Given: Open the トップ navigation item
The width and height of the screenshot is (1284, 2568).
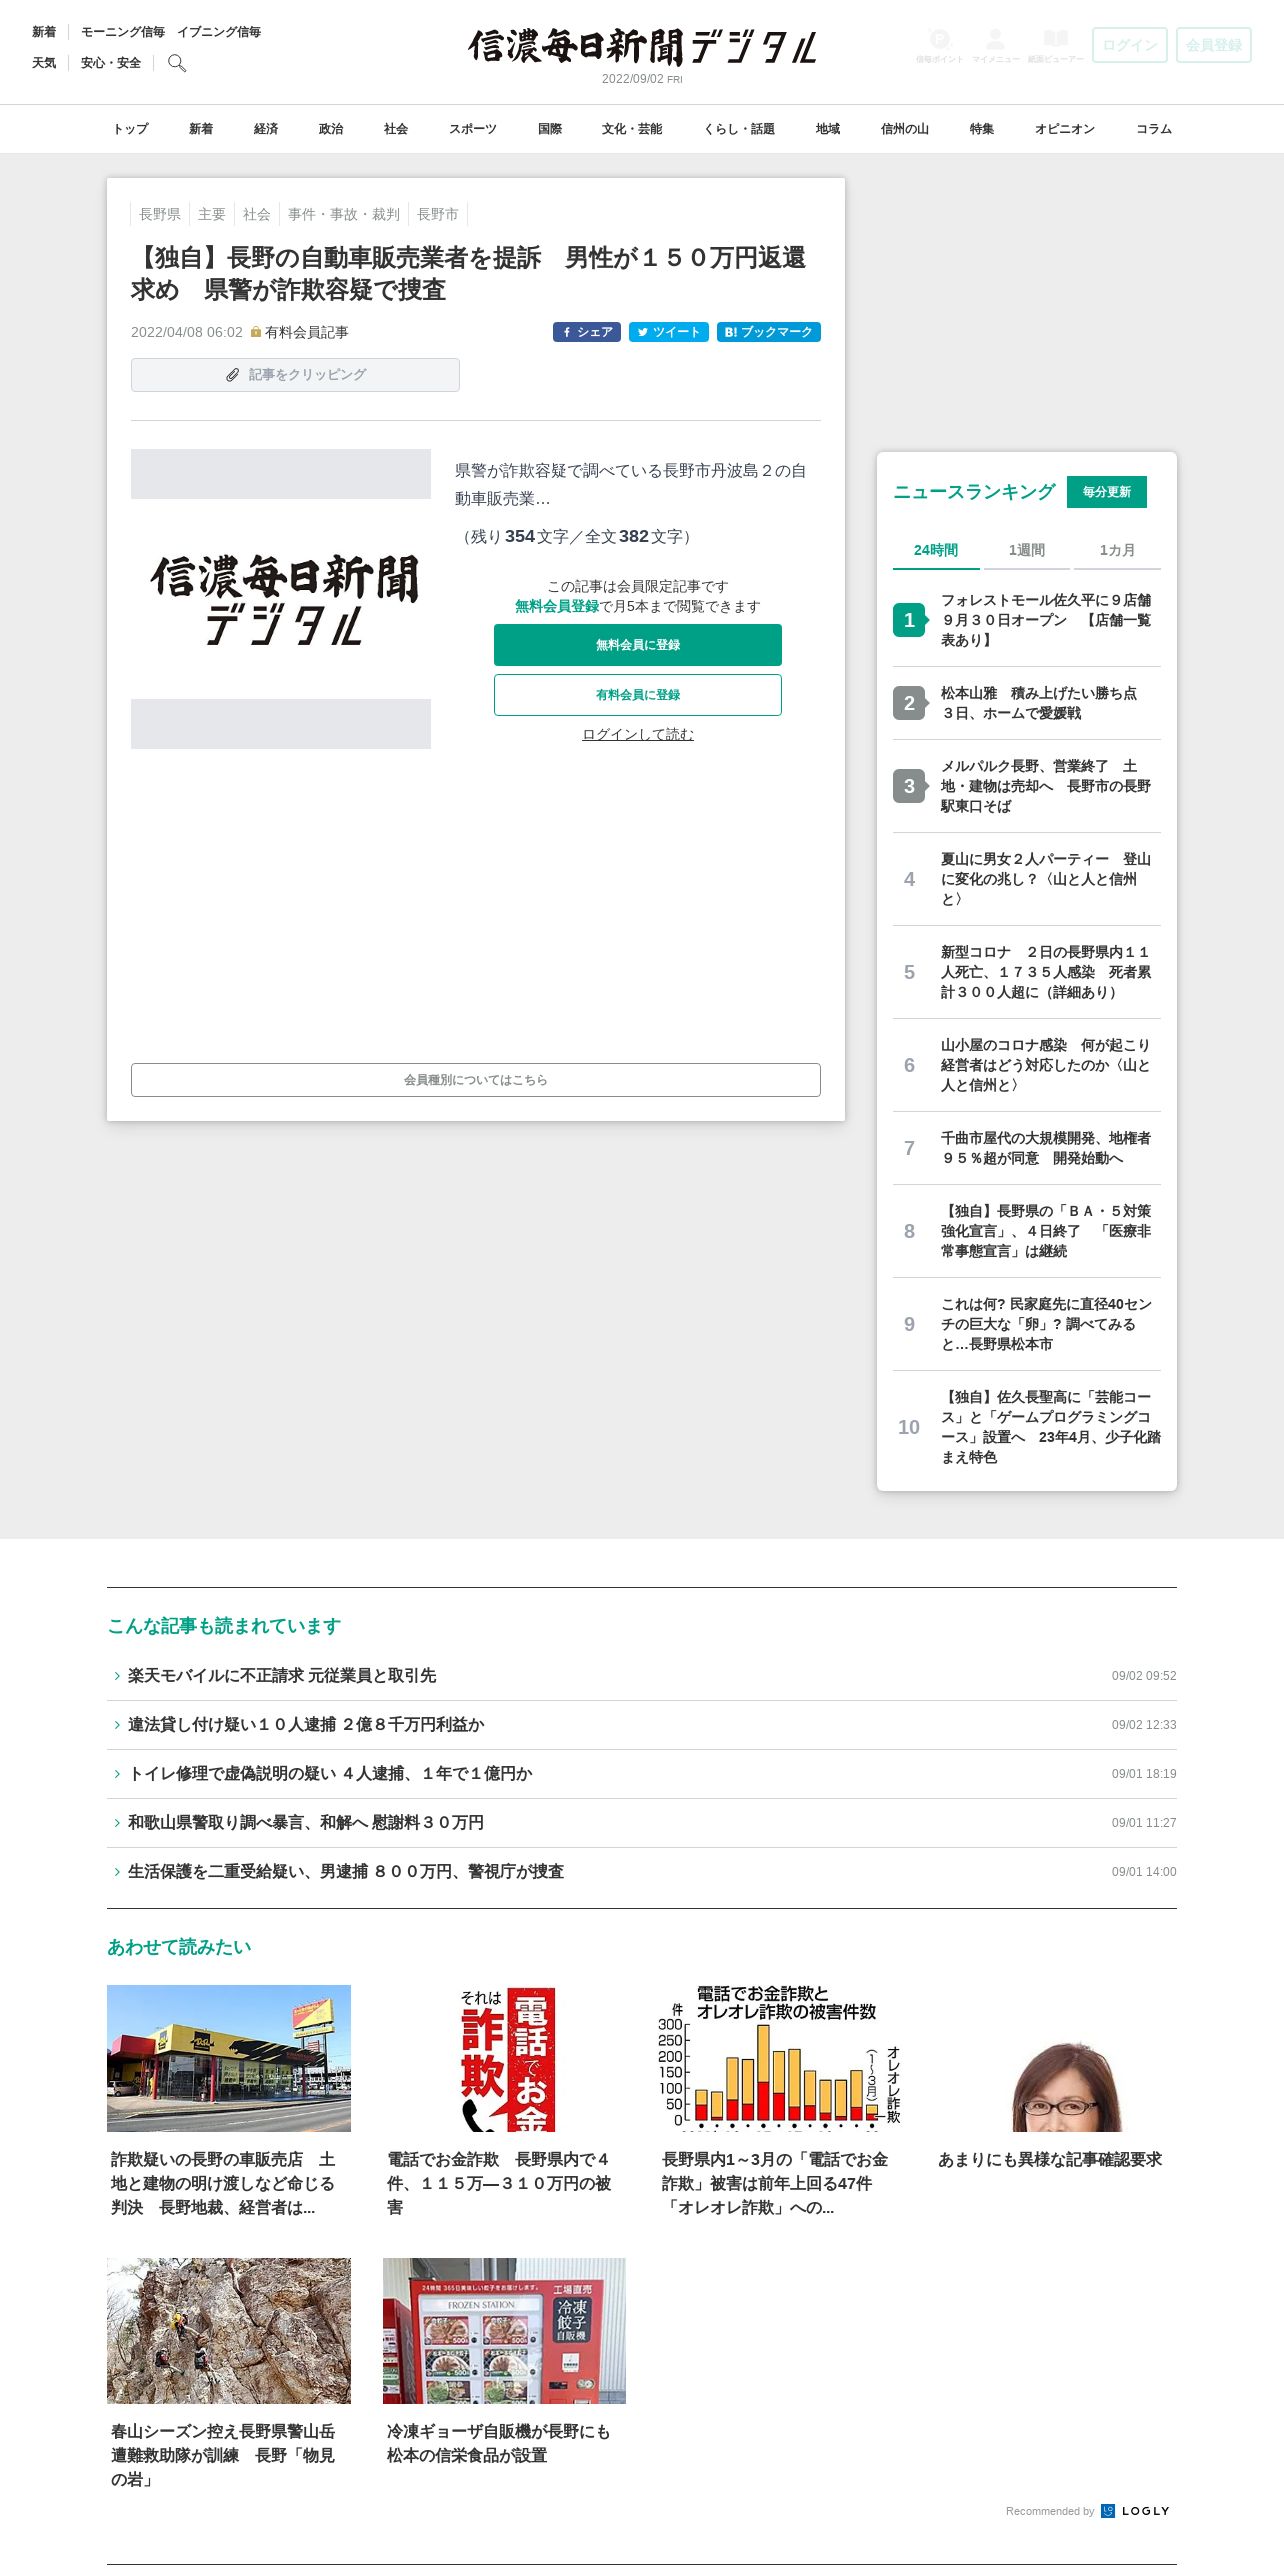Looking at the screenshot, I should pos(131,129).
